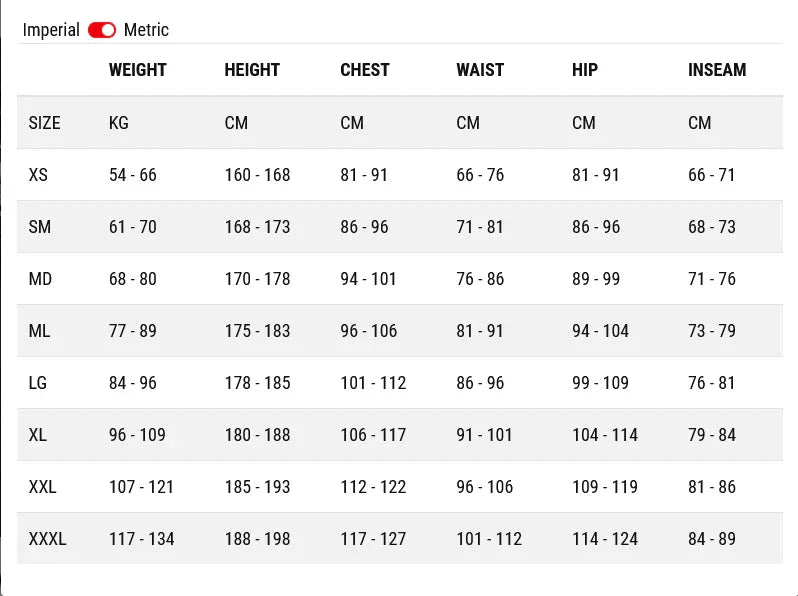
Task: Click the SM size row label
Action: pyautogui.click(x=40, y=227)
